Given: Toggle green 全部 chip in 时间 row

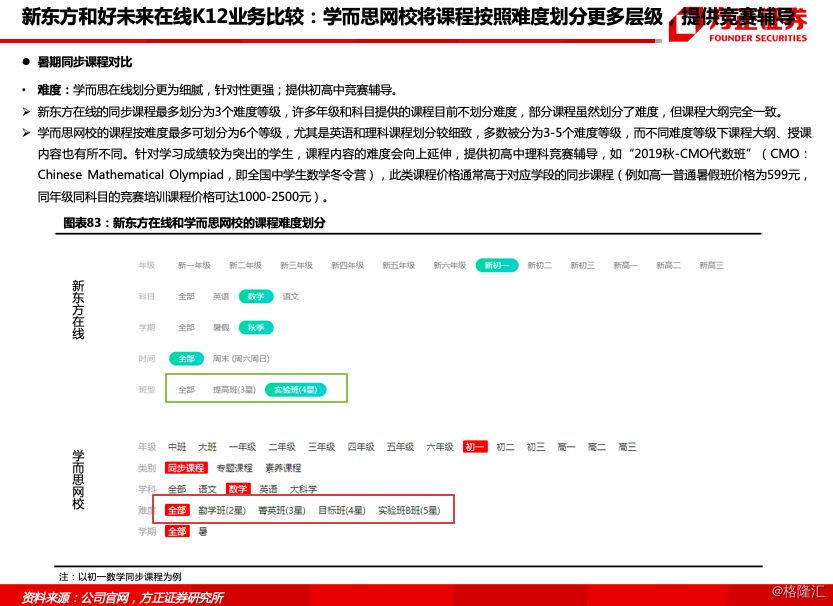Looking at the screenshot, I should point(186,359).
